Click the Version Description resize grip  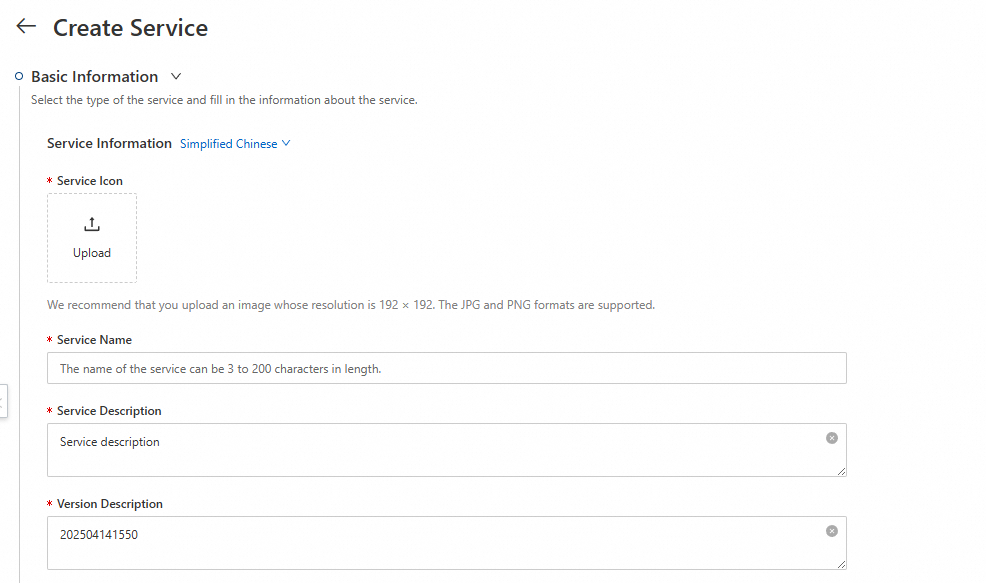841,564
